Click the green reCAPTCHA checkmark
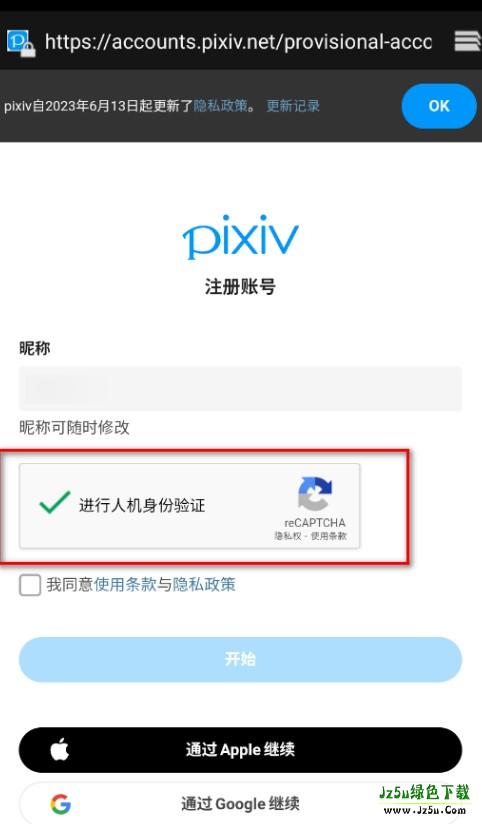Screen dimensions: 482x824 coord(55,502)
